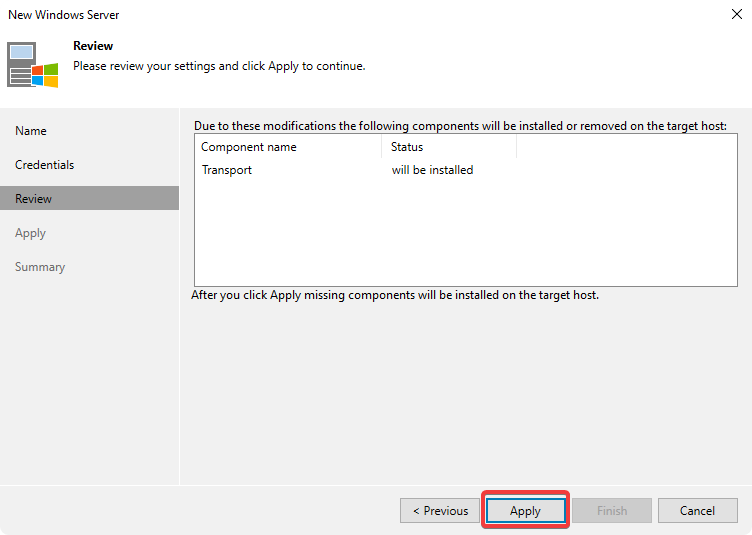This screenshot has width=752, height=535.
Task: Click the "will be installed" status cell
Action: click(x=432, y=170)
